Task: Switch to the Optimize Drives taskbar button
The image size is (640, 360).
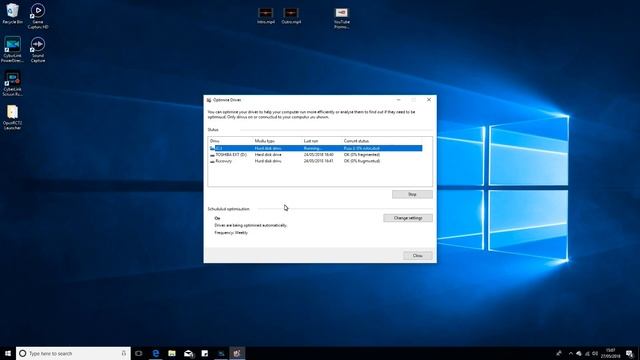Action: click(x=237, y=353)
